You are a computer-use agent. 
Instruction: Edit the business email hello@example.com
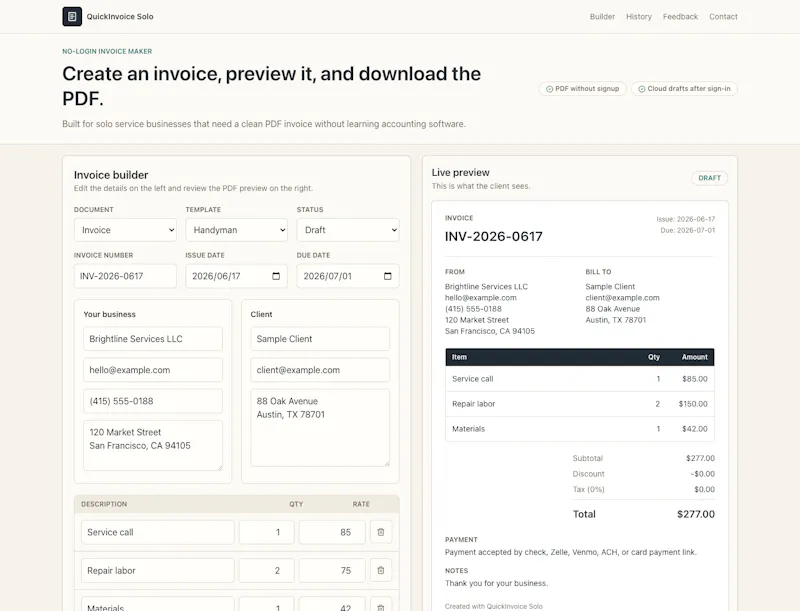[153, 370]
